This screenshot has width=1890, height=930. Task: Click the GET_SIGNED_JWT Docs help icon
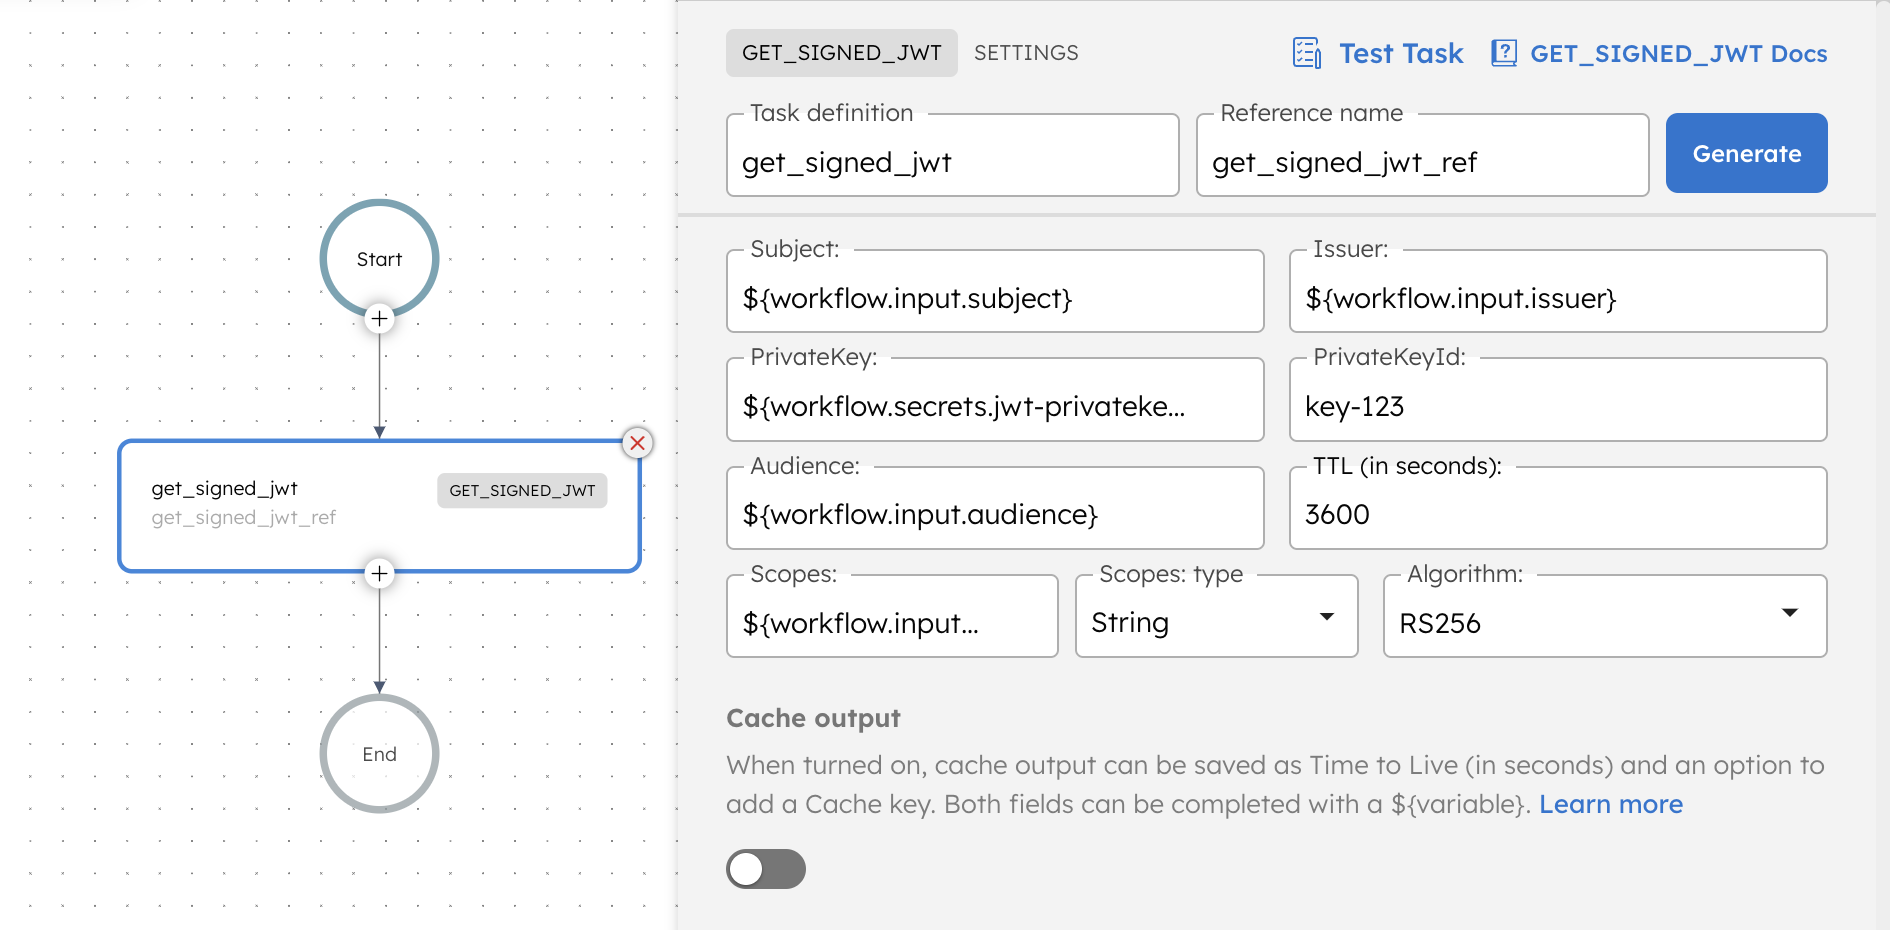click(1504, 53)
